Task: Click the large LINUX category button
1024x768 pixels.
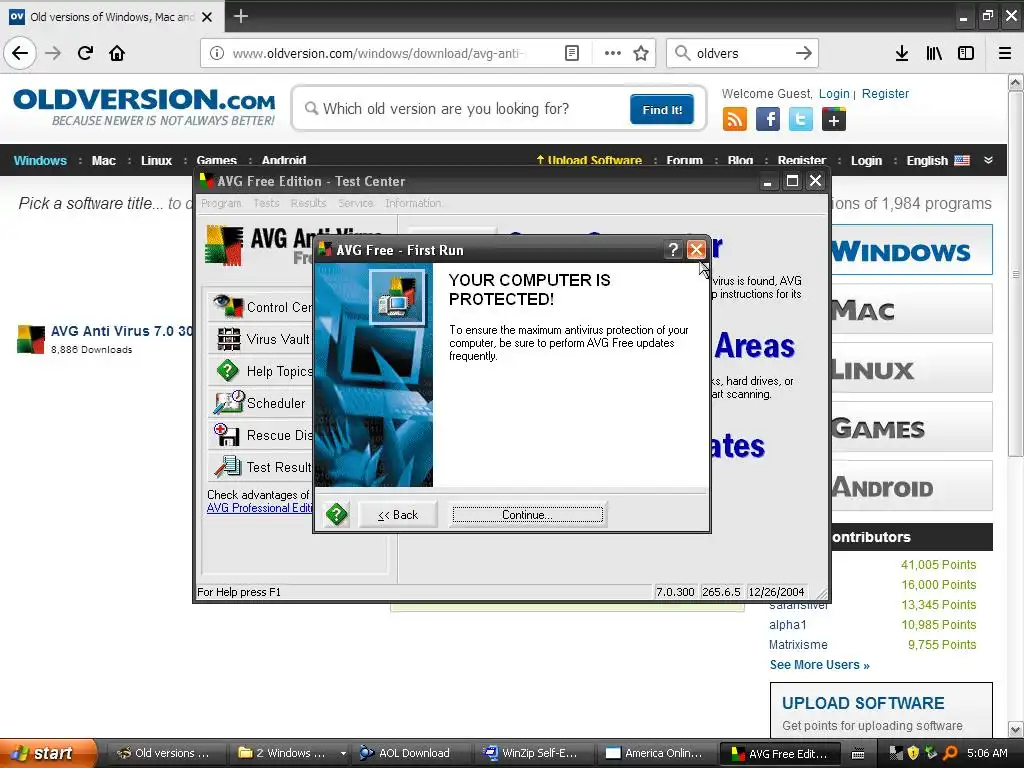Action: click(x=912, y=368)
